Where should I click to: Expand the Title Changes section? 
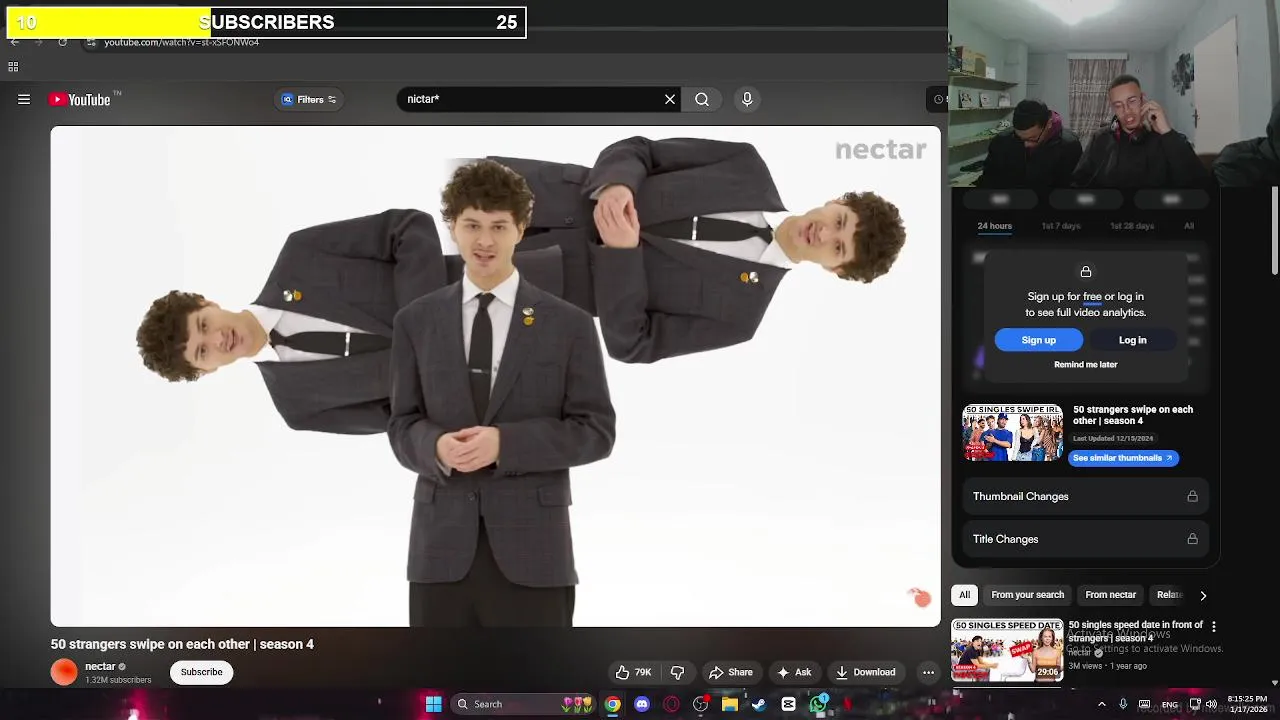pyautogui.click(x=1085, y=539)
